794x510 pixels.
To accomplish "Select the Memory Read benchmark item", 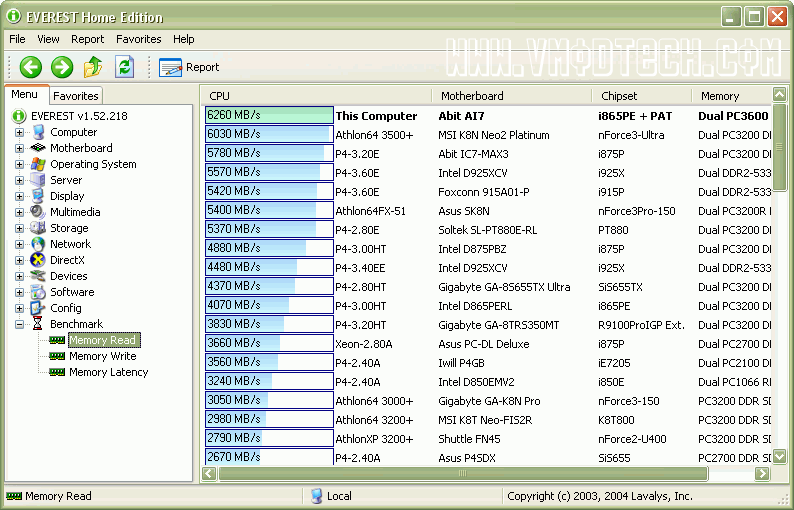I will point(102,340).
